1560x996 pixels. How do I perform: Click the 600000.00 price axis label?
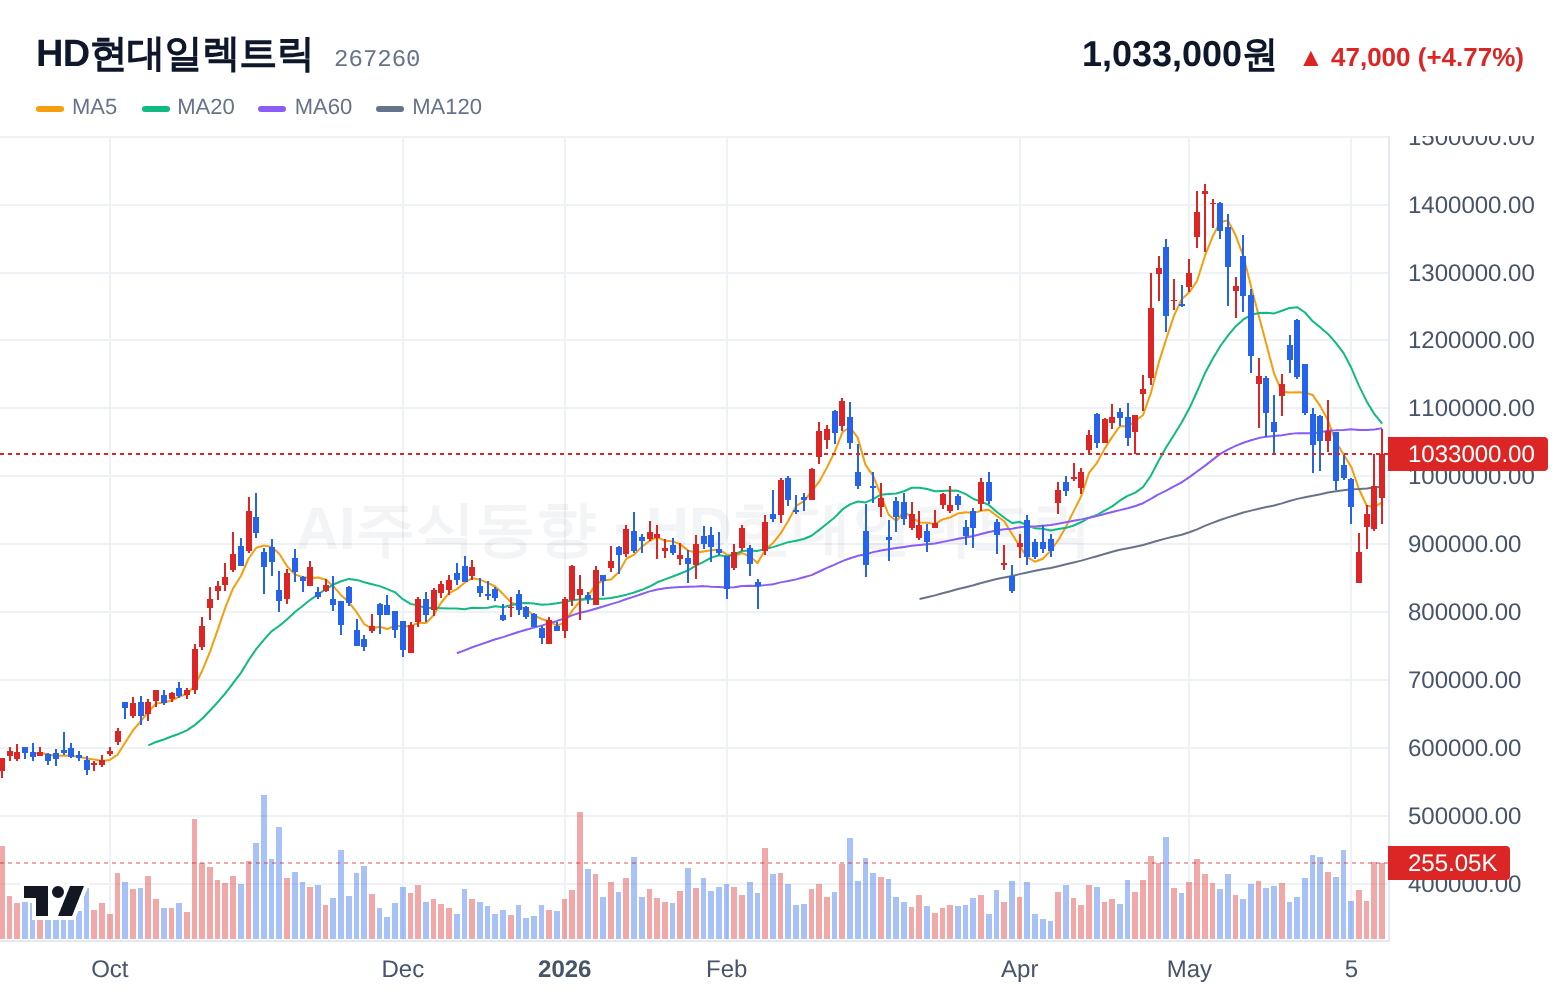[x=1464, y=748]
